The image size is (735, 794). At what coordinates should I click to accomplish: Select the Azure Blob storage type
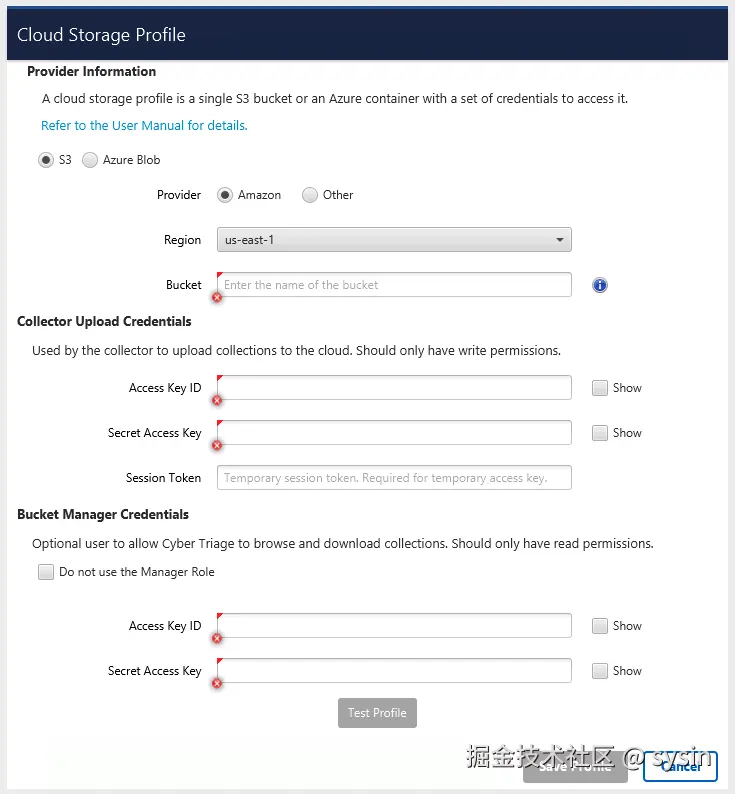click(x=90, y=160)
